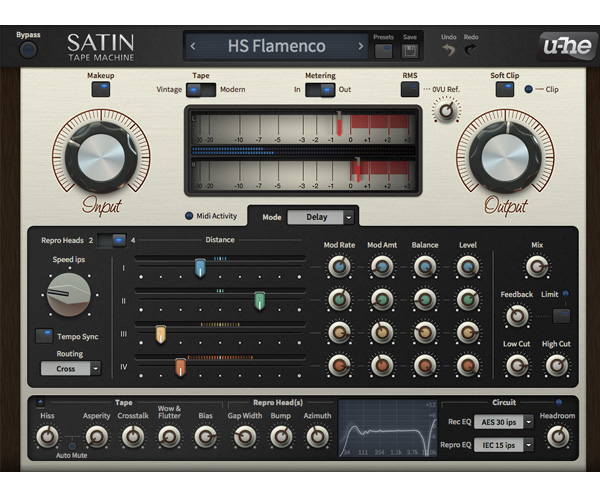Click the orange Balance knob row IV

tap(425, 365)
